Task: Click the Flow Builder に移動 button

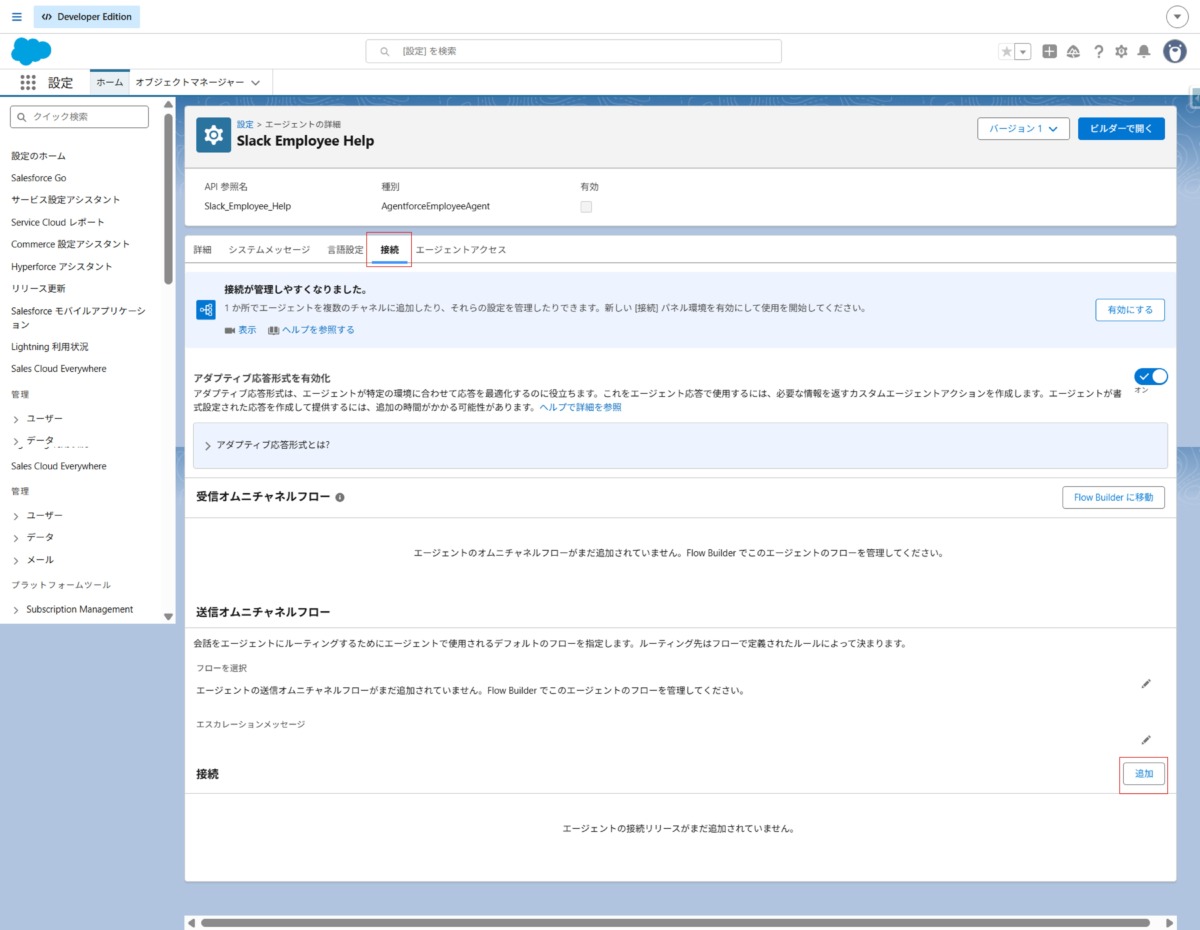Action: pos(1113,497)
